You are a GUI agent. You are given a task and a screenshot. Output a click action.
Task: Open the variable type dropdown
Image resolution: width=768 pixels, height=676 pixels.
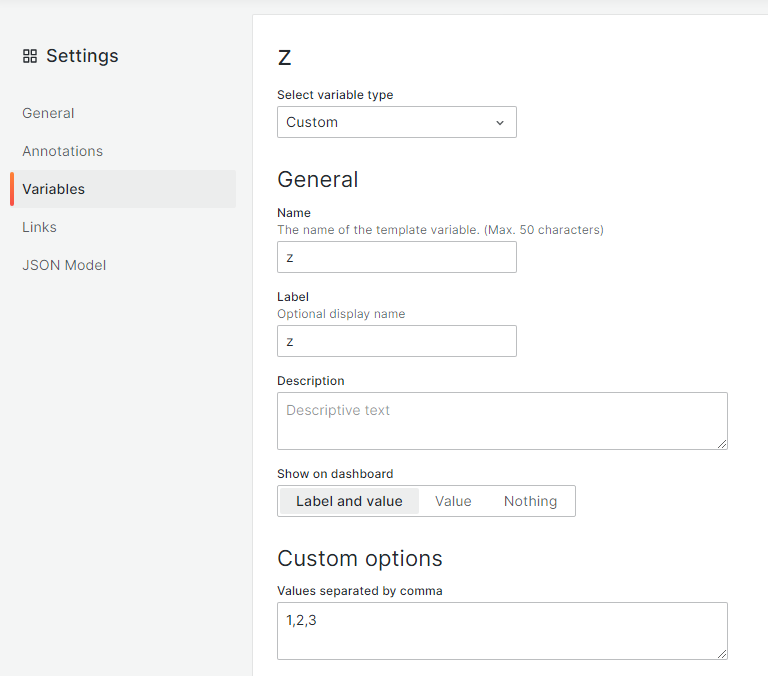click(396, 122)
